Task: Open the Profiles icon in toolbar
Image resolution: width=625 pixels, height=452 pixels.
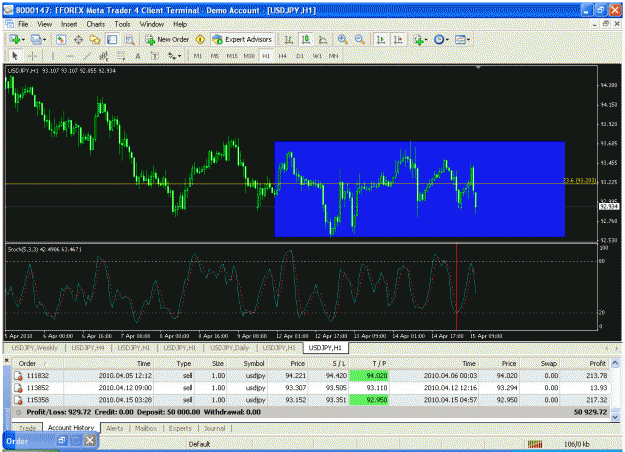Action: (x=36, y=39)
